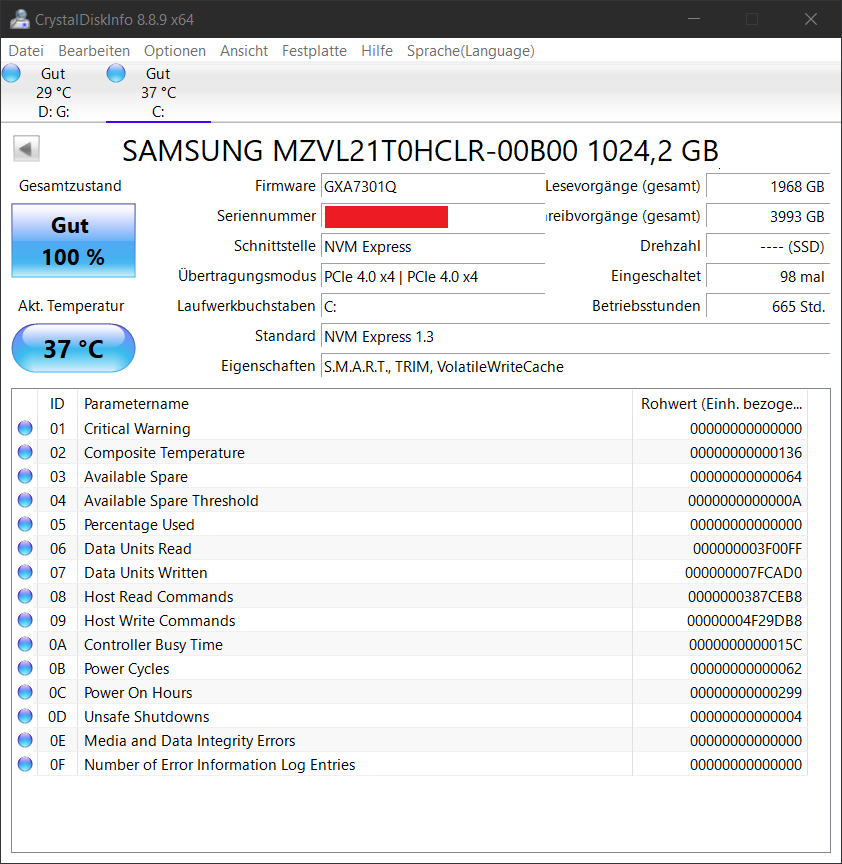Open the Bearbeiten menu
842x864 pixels.
tap(94, 50)
